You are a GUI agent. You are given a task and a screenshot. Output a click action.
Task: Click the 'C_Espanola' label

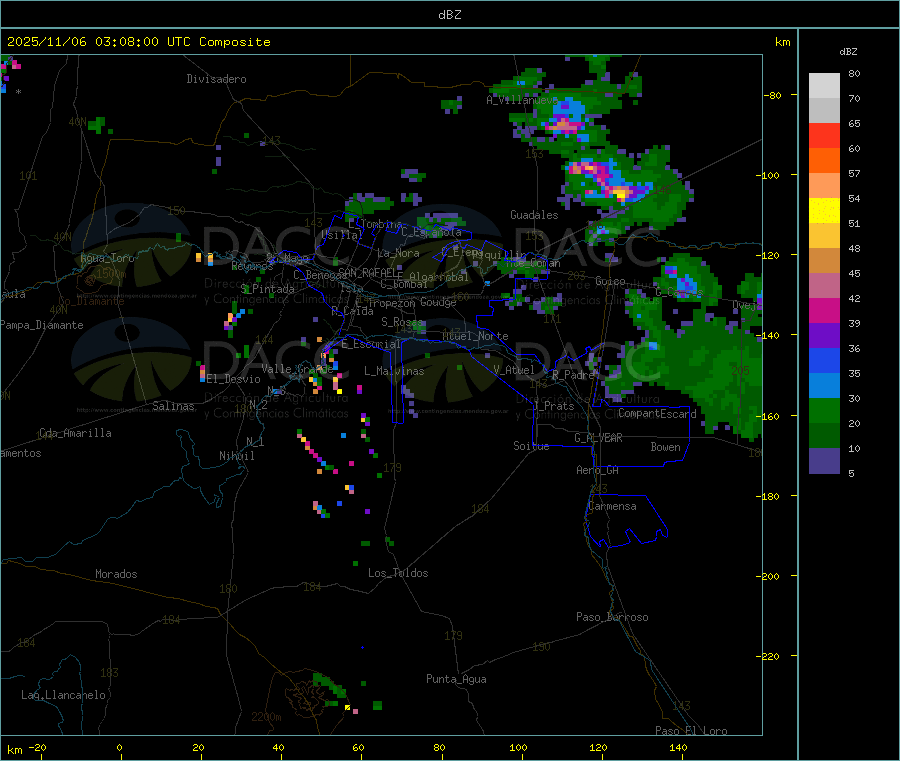pos(431,232)
